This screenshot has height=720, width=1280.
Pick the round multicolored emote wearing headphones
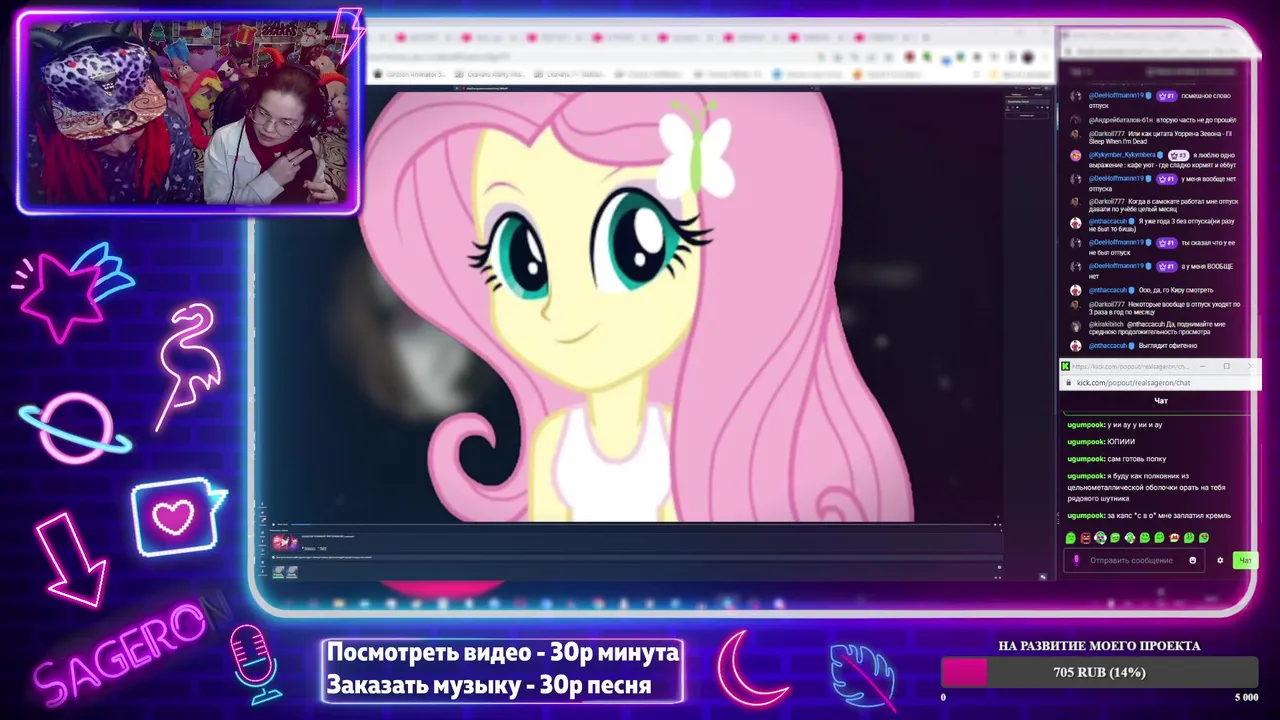(x=1100, y=538)
